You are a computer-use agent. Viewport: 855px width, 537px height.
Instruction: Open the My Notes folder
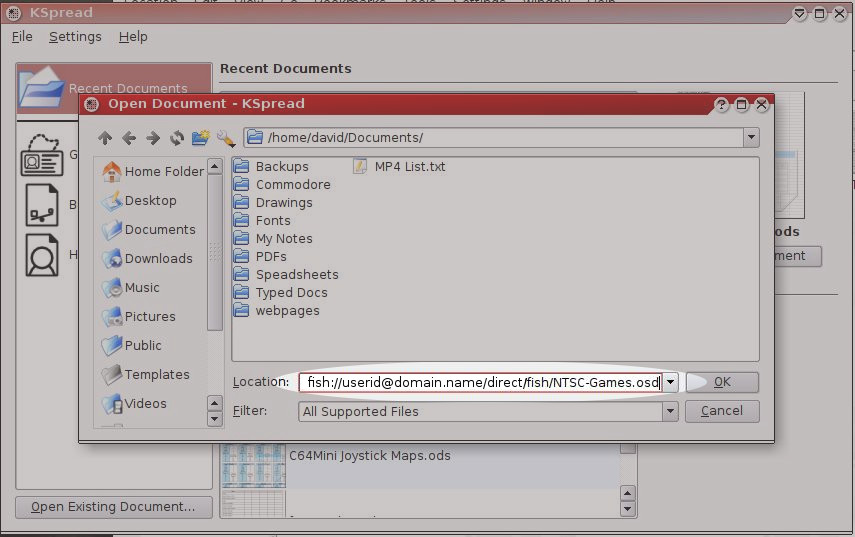pos(273,238)
